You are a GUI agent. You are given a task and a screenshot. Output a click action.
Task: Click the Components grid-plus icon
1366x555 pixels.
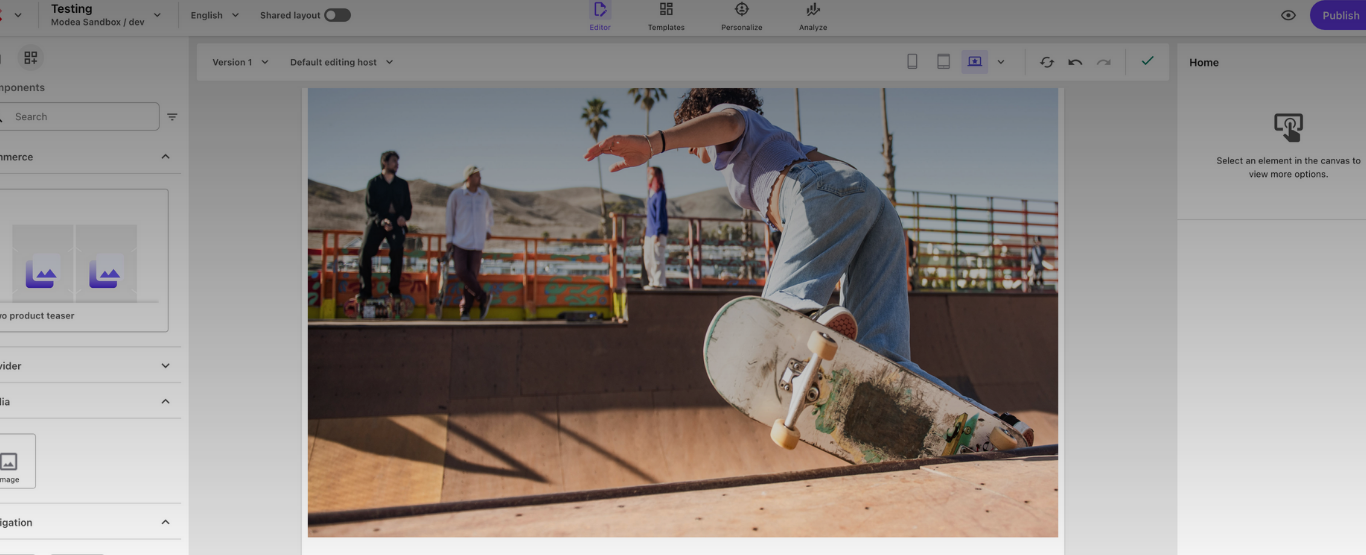31,58
